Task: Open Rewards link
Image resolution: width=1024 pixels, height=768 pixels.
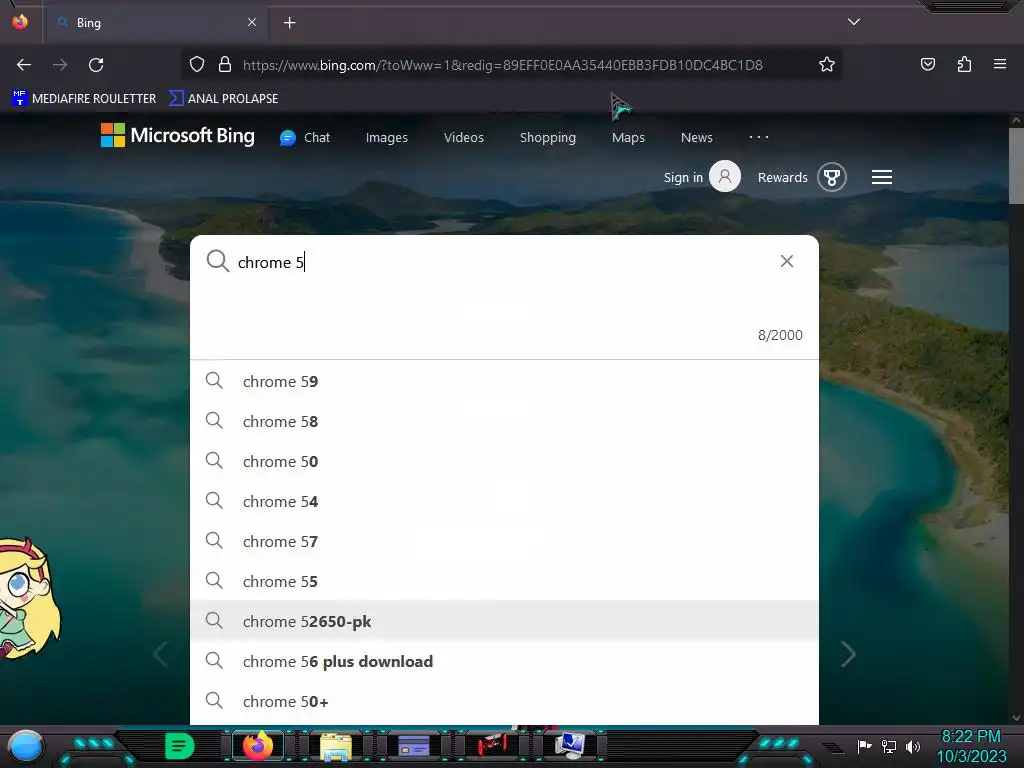Action: (x=782, y=178)
